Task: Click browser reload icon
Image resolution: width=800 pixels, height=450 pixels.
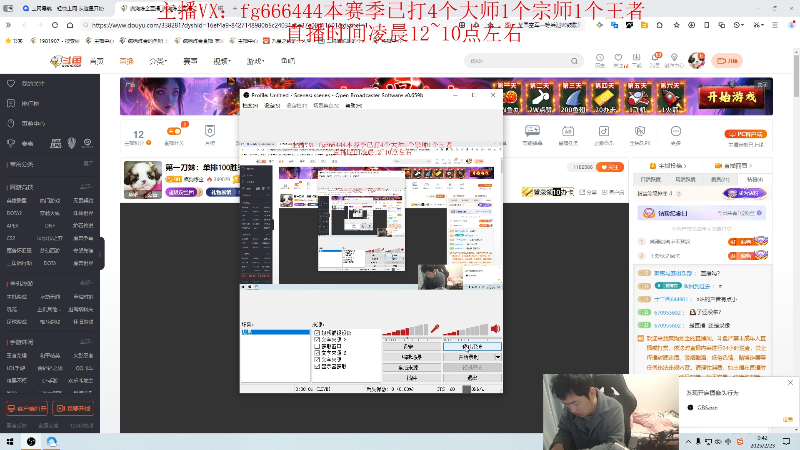Action: click(55, 24)
